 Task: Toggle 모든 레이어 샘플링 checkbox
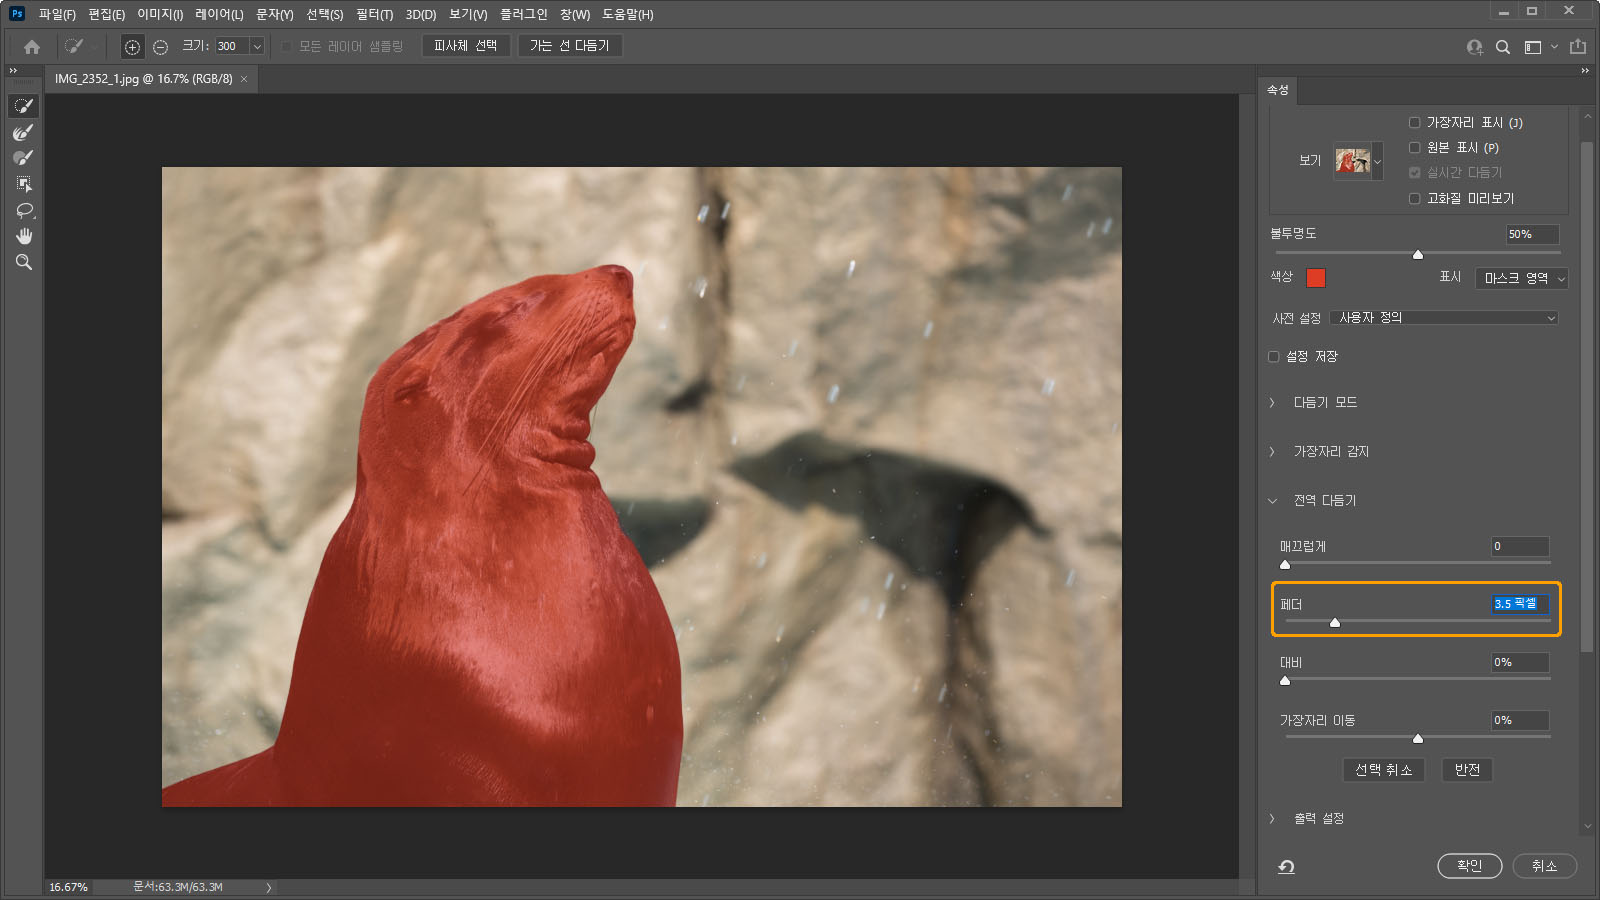coord(286,47)
